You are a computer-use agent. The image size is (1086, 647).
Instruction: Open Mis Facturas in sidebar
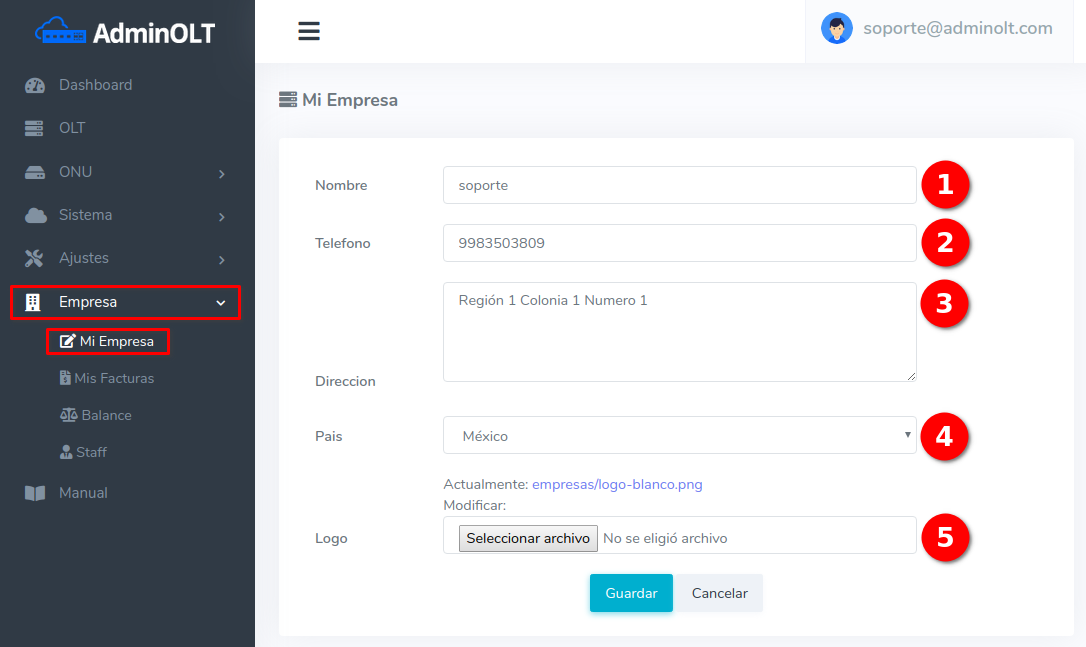point(113,379)
